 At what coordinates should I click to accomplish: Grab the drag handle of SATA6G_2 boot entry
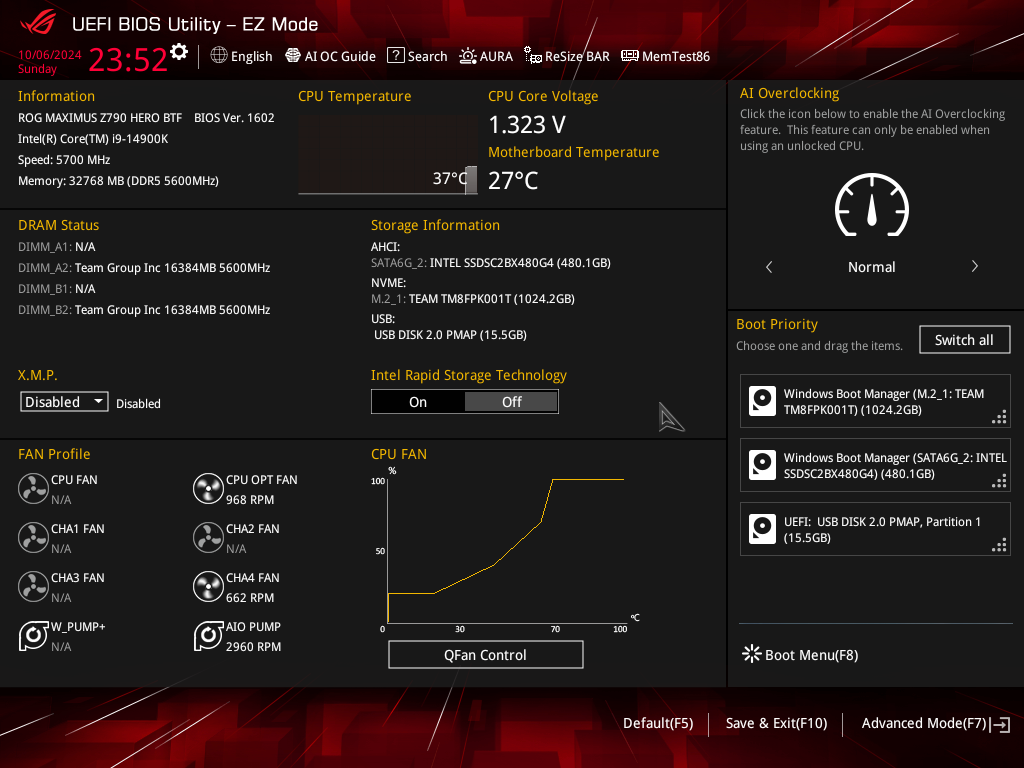[x=999, y=481]
